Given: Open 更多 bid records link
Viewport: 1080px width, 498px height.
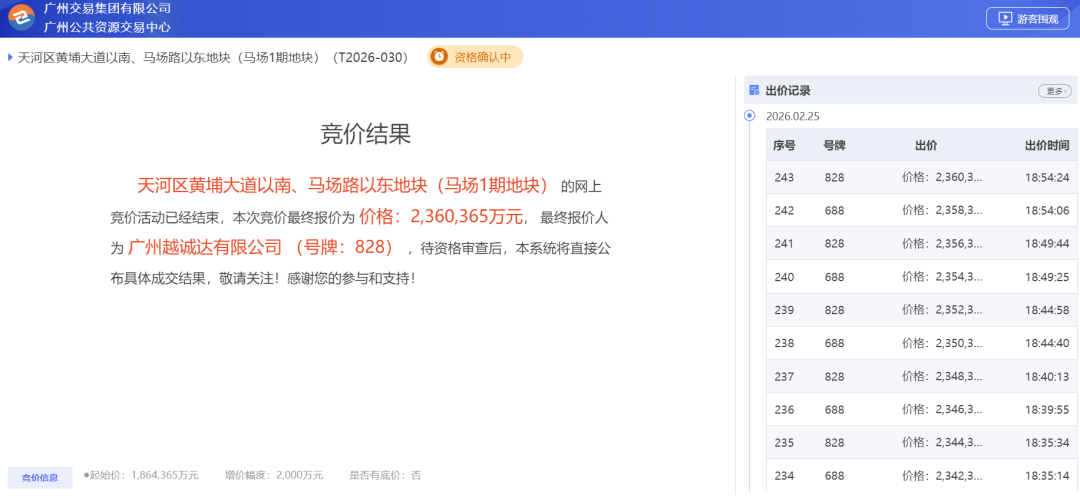Looking at the screenshot, I should click(x=1055, y=91).
